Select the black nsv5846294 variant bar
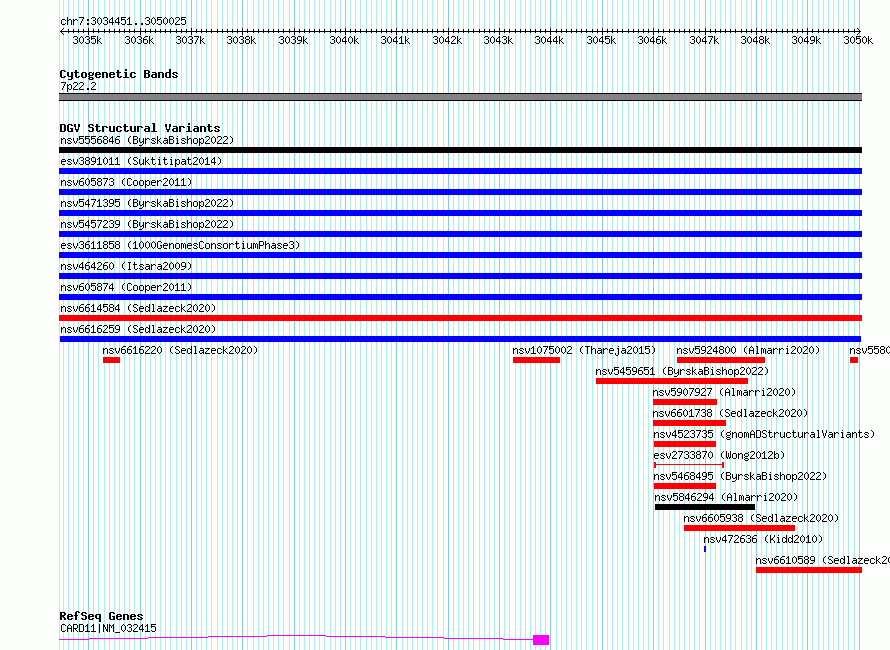 point(705,507)
